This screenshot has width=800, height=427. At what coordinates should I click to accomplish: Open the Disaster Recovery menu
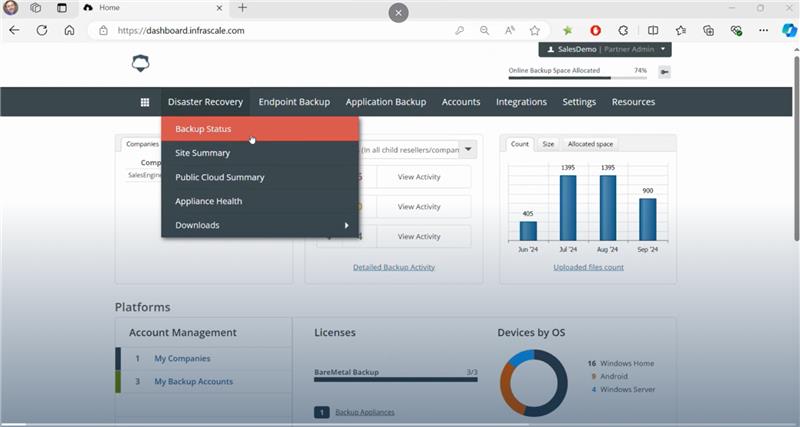(205, 102)
